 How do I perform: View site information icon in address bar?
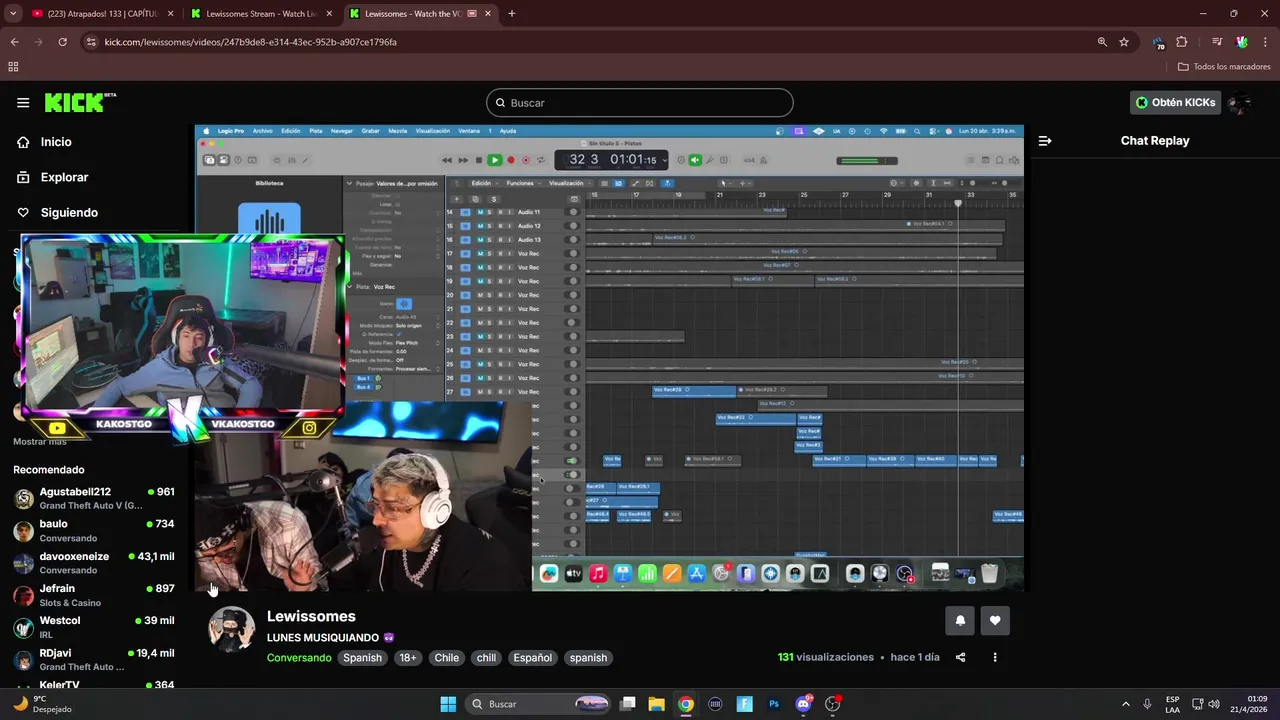[91, 42]
